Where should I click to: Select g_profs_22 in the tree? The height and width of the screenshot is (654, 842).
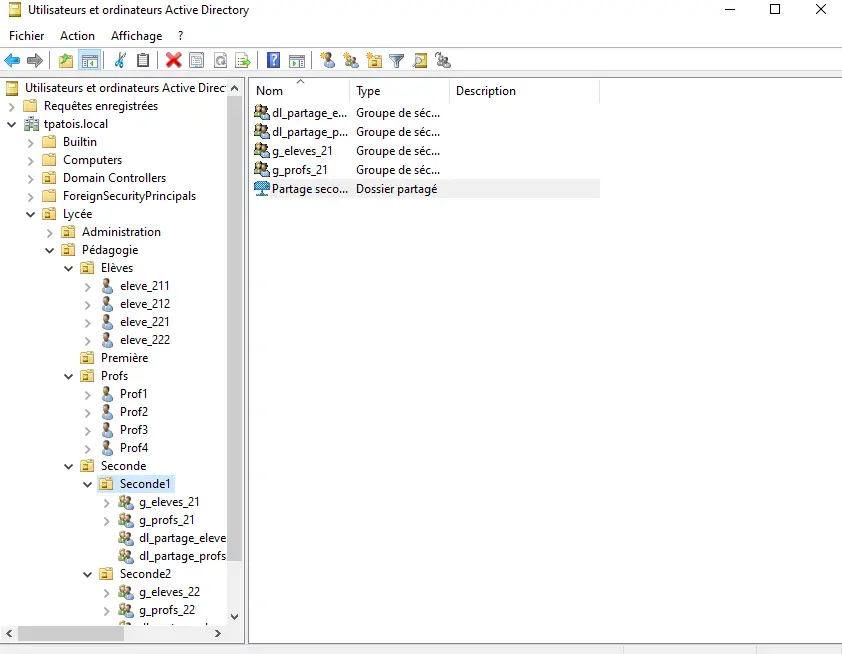pos(167,610)
